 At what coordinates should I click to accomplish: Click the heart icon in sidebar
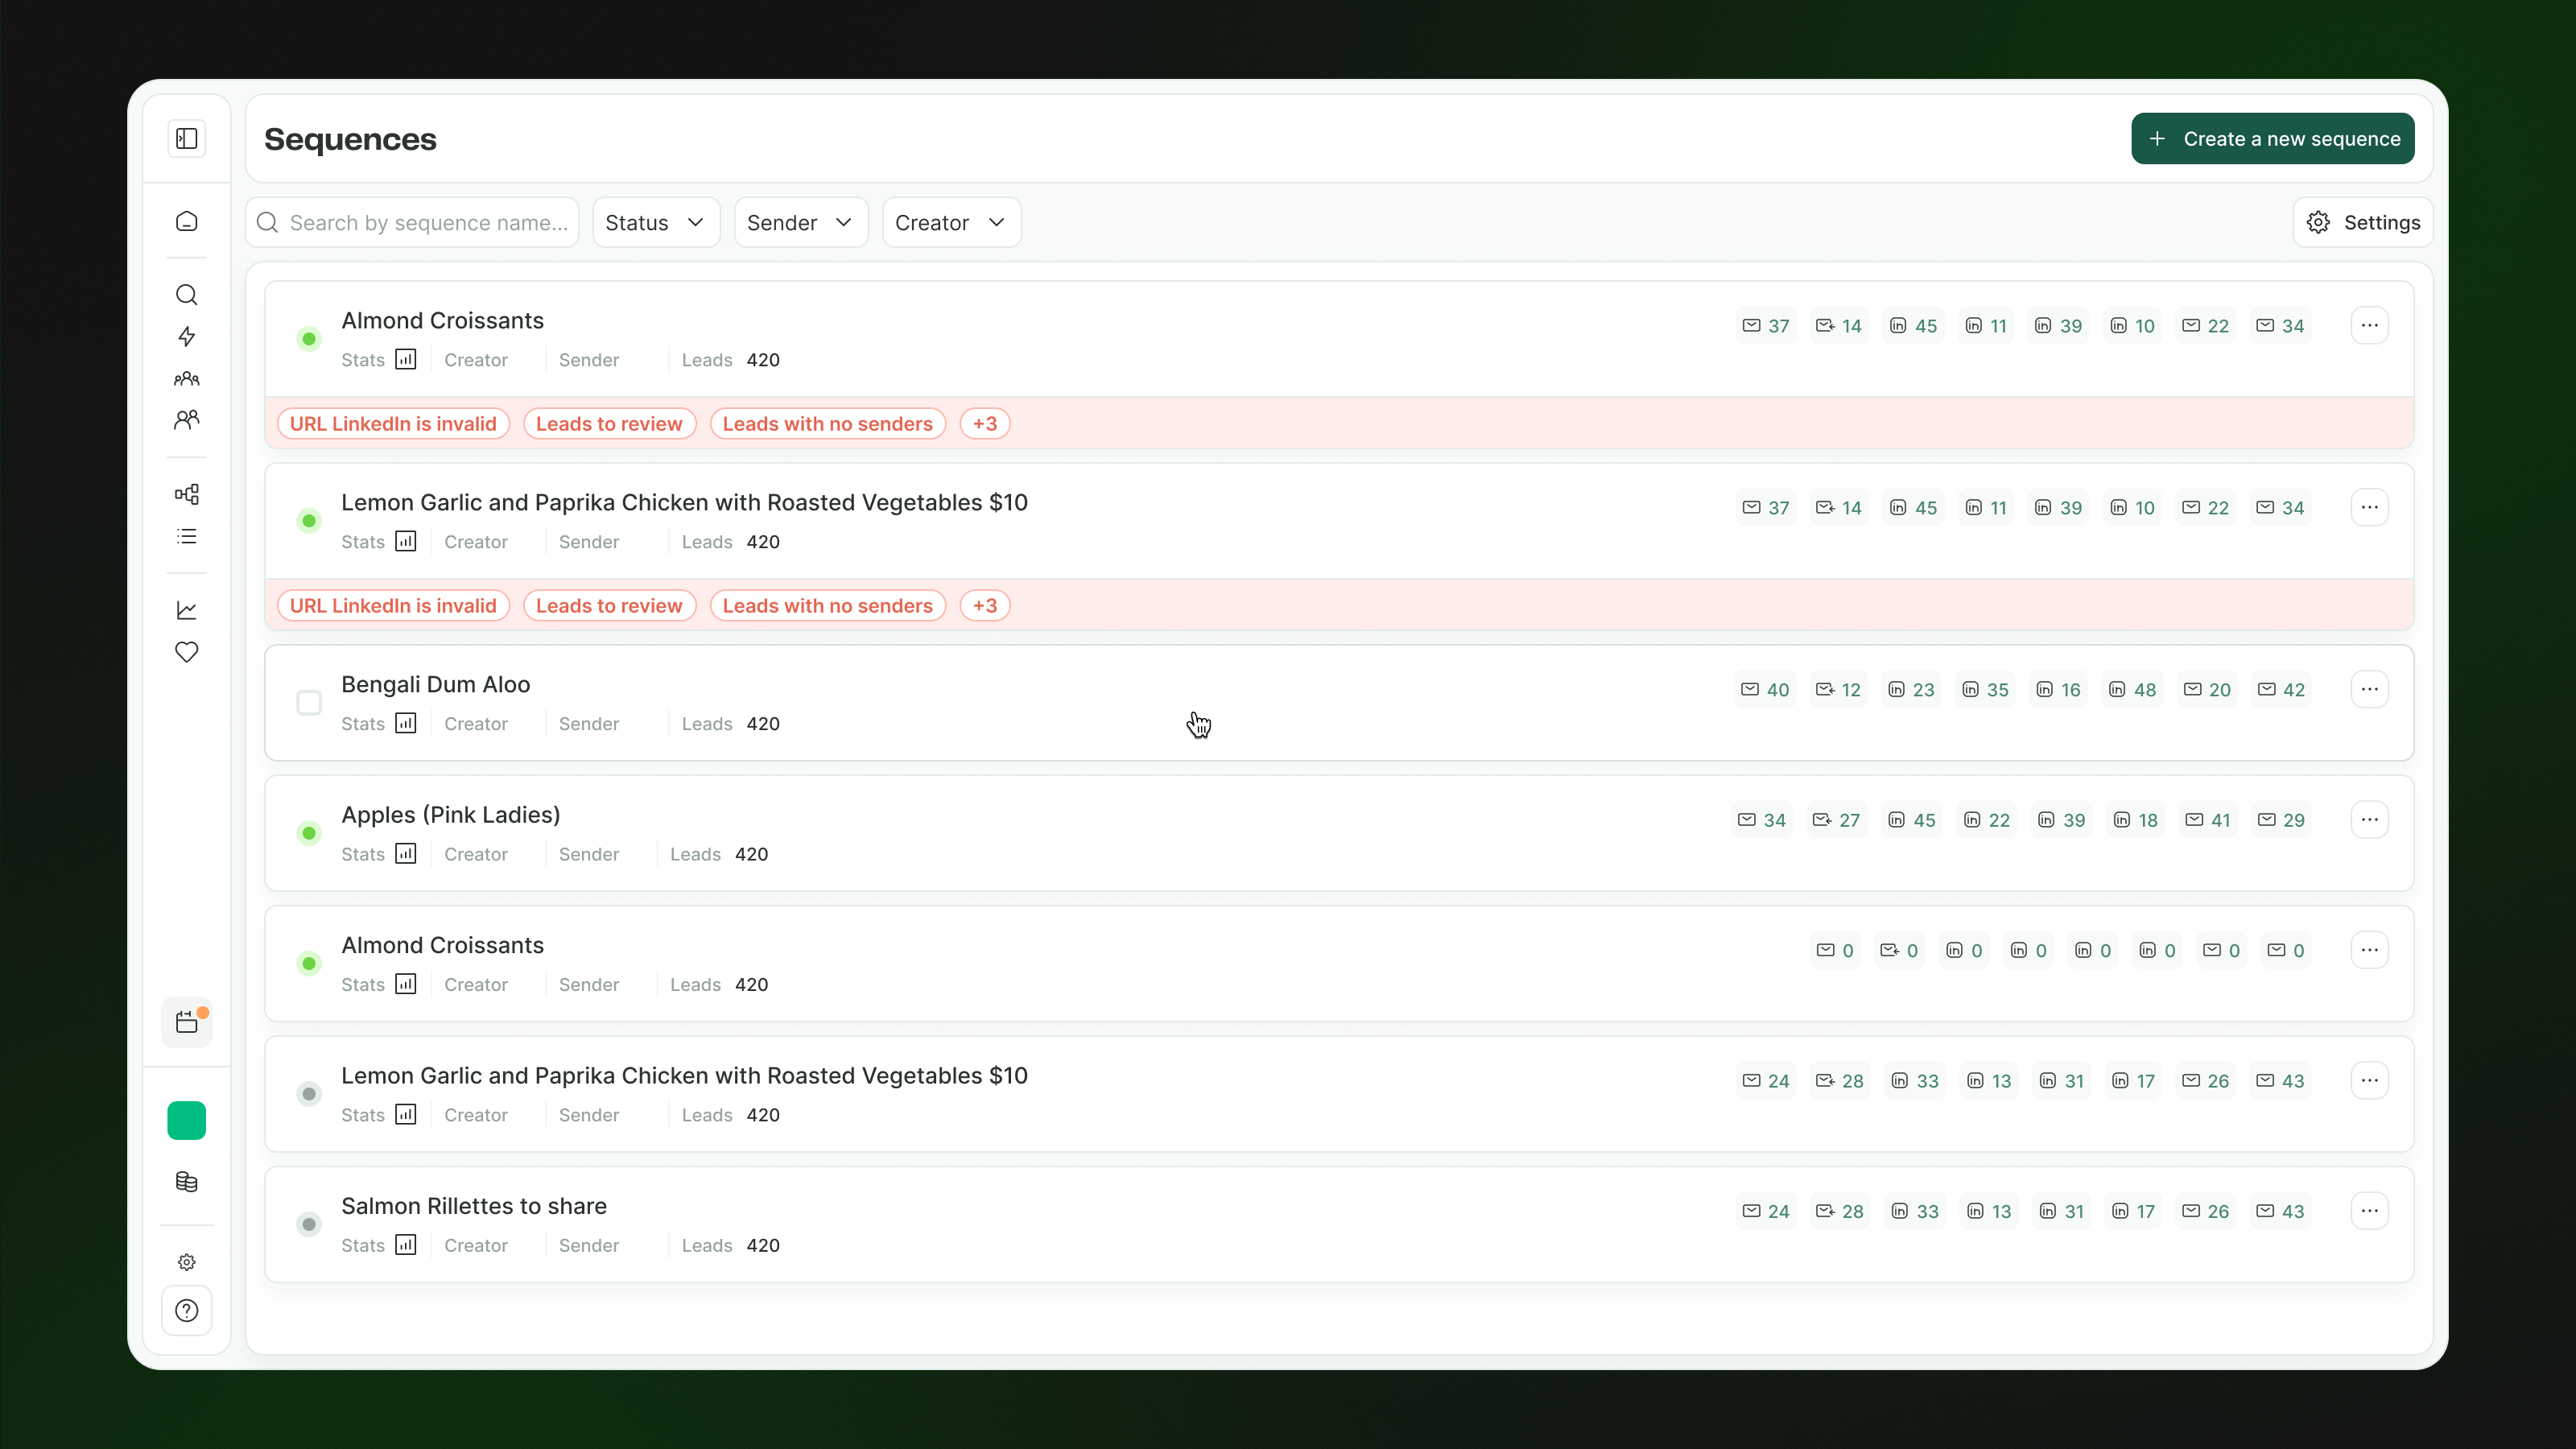(x=187, y=652)
